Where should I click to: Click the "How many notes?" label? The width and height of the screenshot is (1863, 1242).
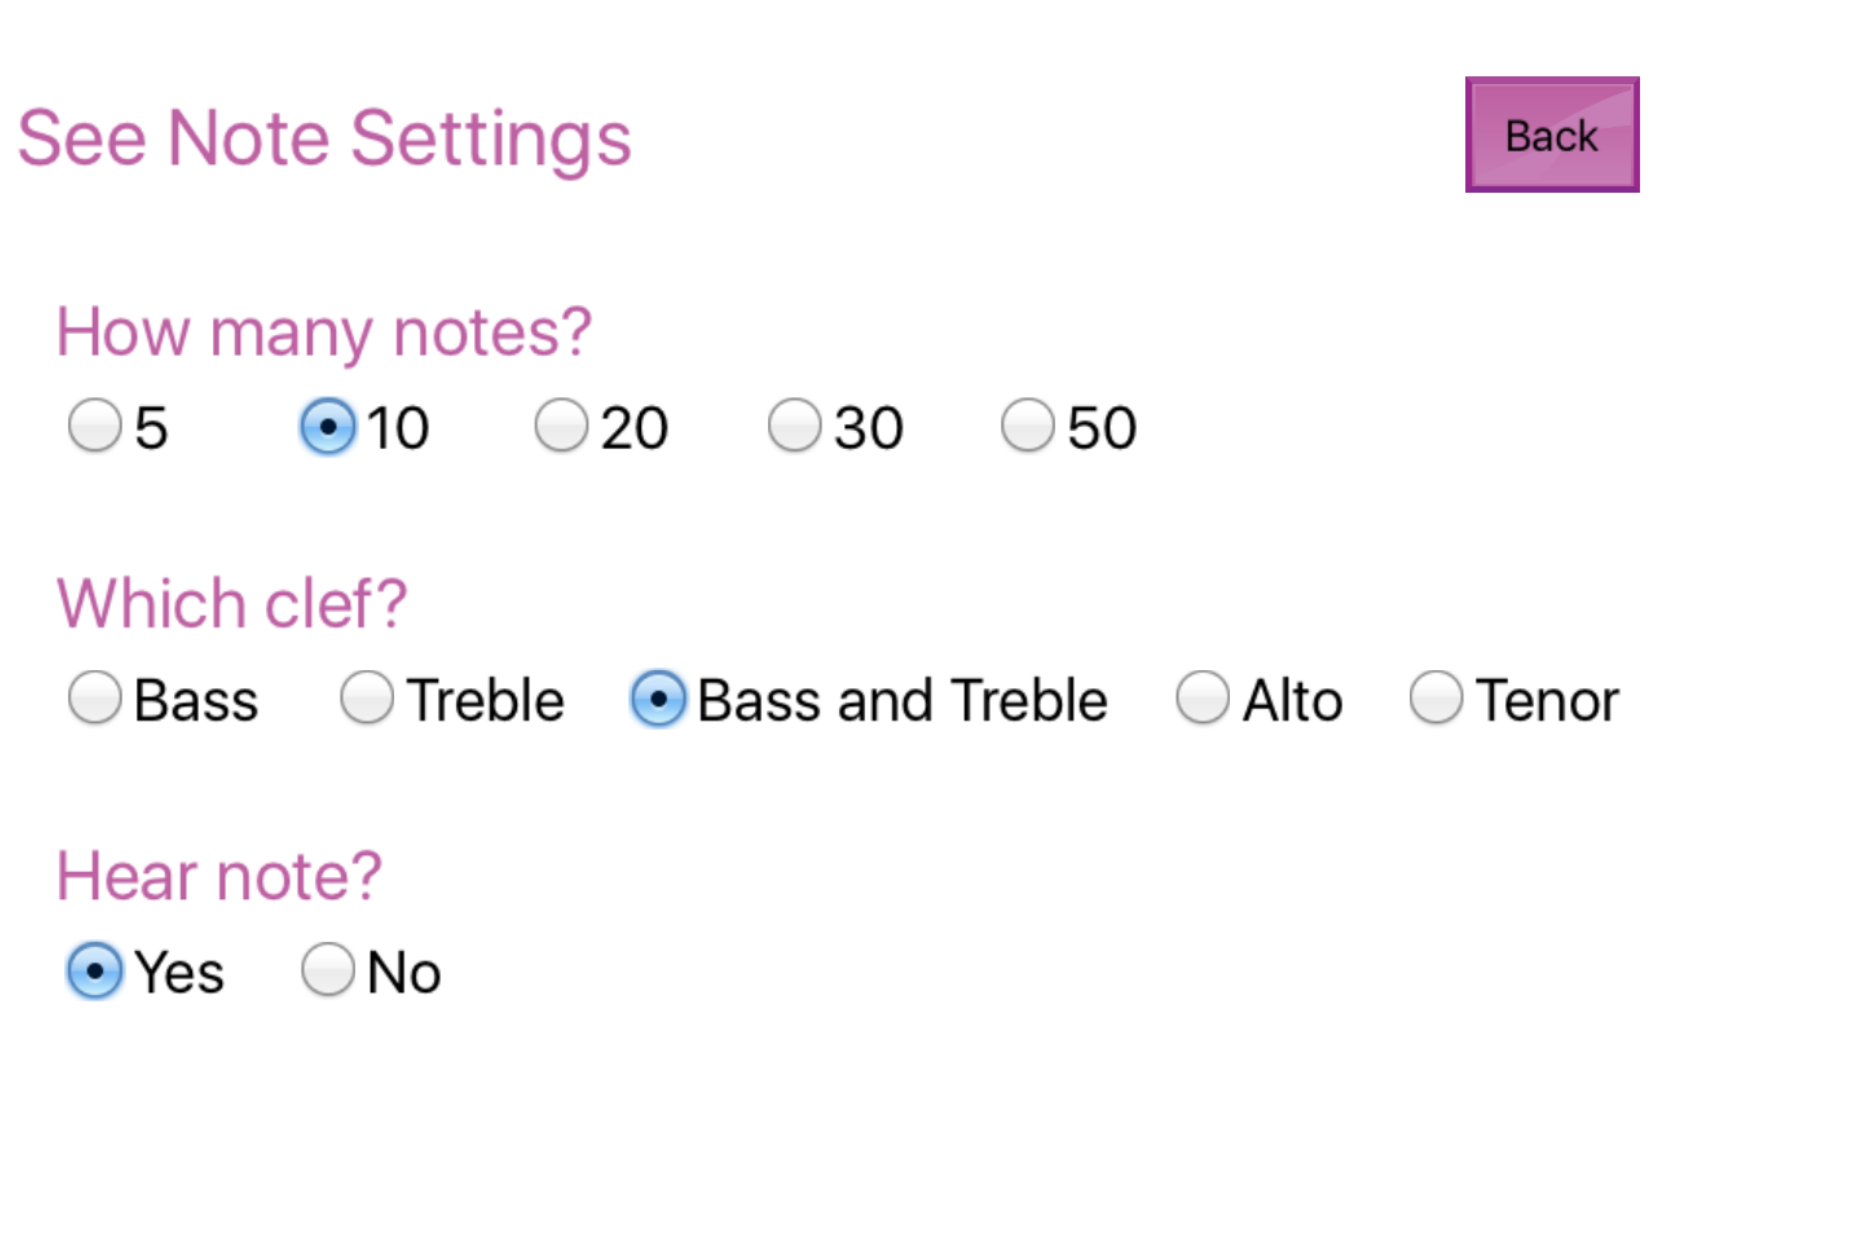[x=323, y=332]
